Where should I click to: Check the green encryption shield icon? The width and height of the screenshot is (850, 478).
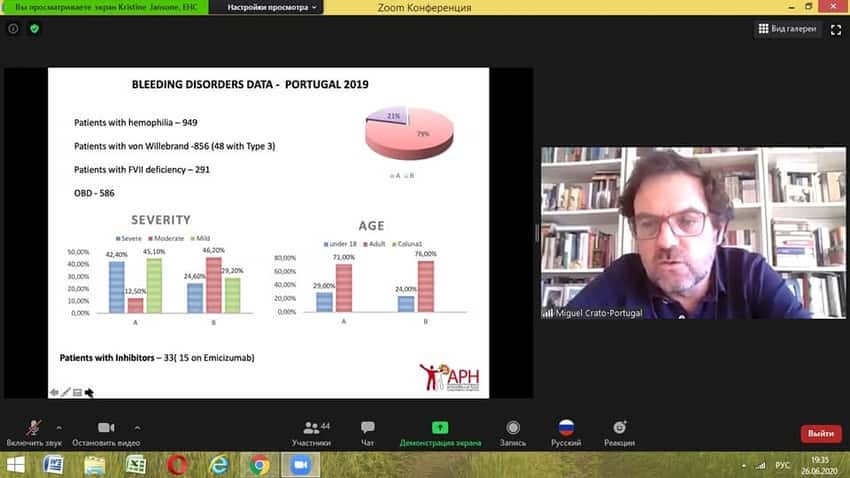click(35, 29)
